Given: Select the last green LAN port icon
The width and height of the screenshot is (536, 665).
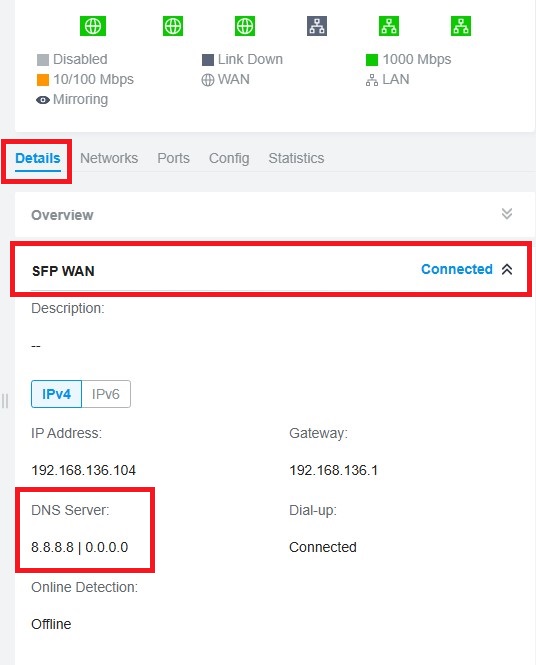Looking at the screenshot, I should click(461, 26).
